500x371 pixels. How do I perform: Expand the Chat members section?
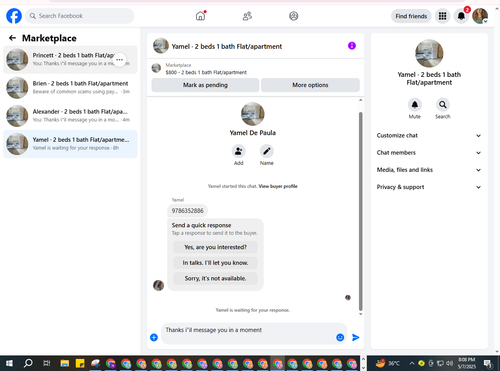coord(429,153)
